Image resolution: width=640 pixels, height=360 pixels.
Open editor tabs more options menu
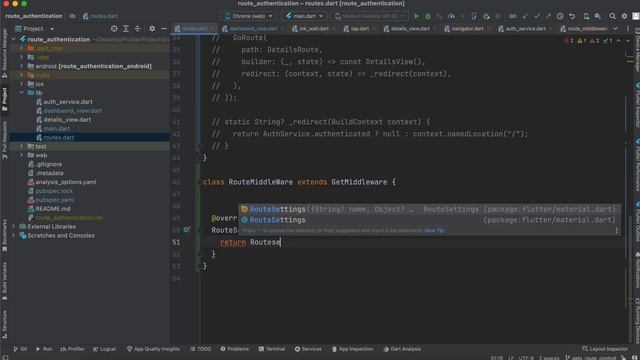(628, 29)
